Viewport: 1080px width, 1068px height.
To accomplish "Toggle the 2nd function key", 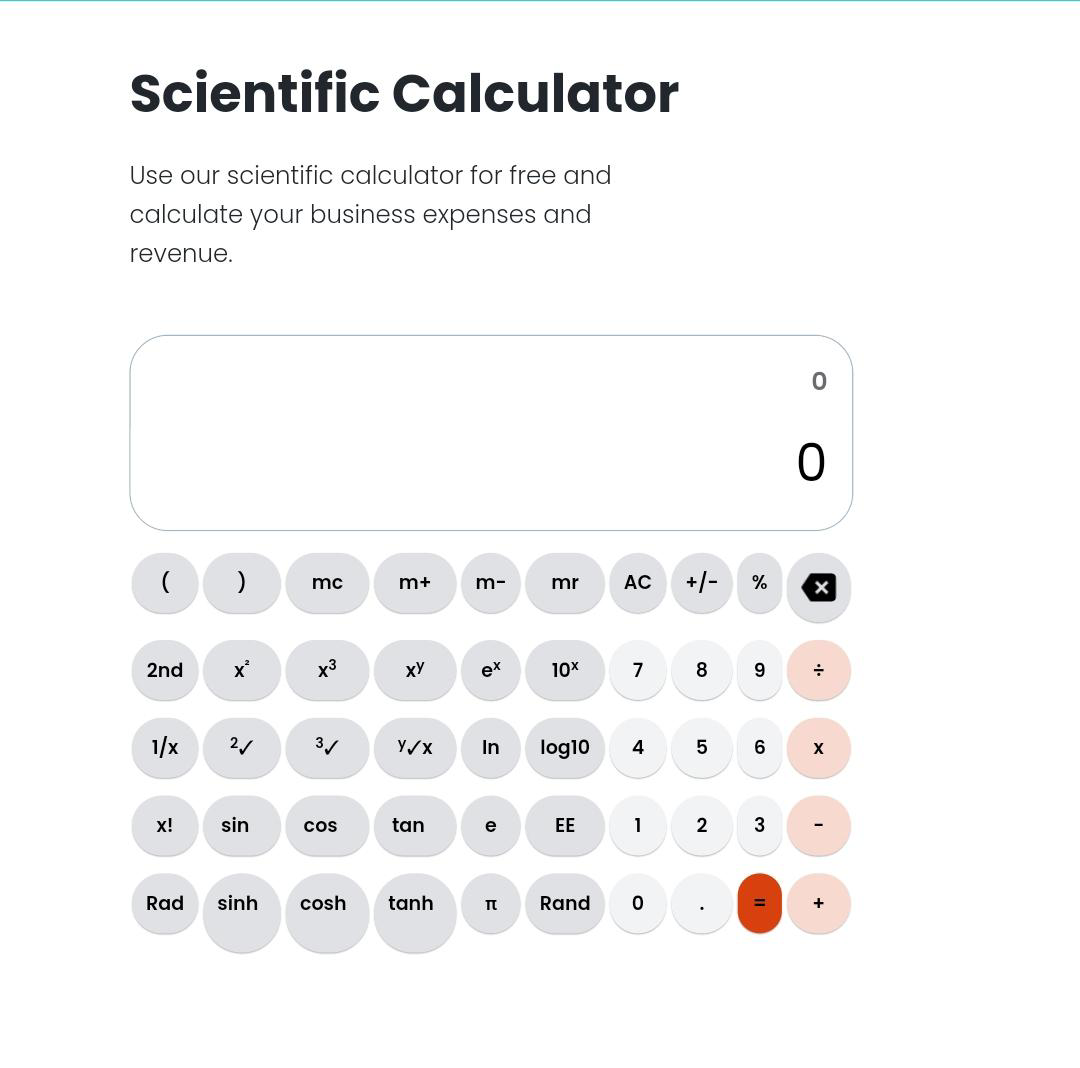I will click(x=164, y=670).
